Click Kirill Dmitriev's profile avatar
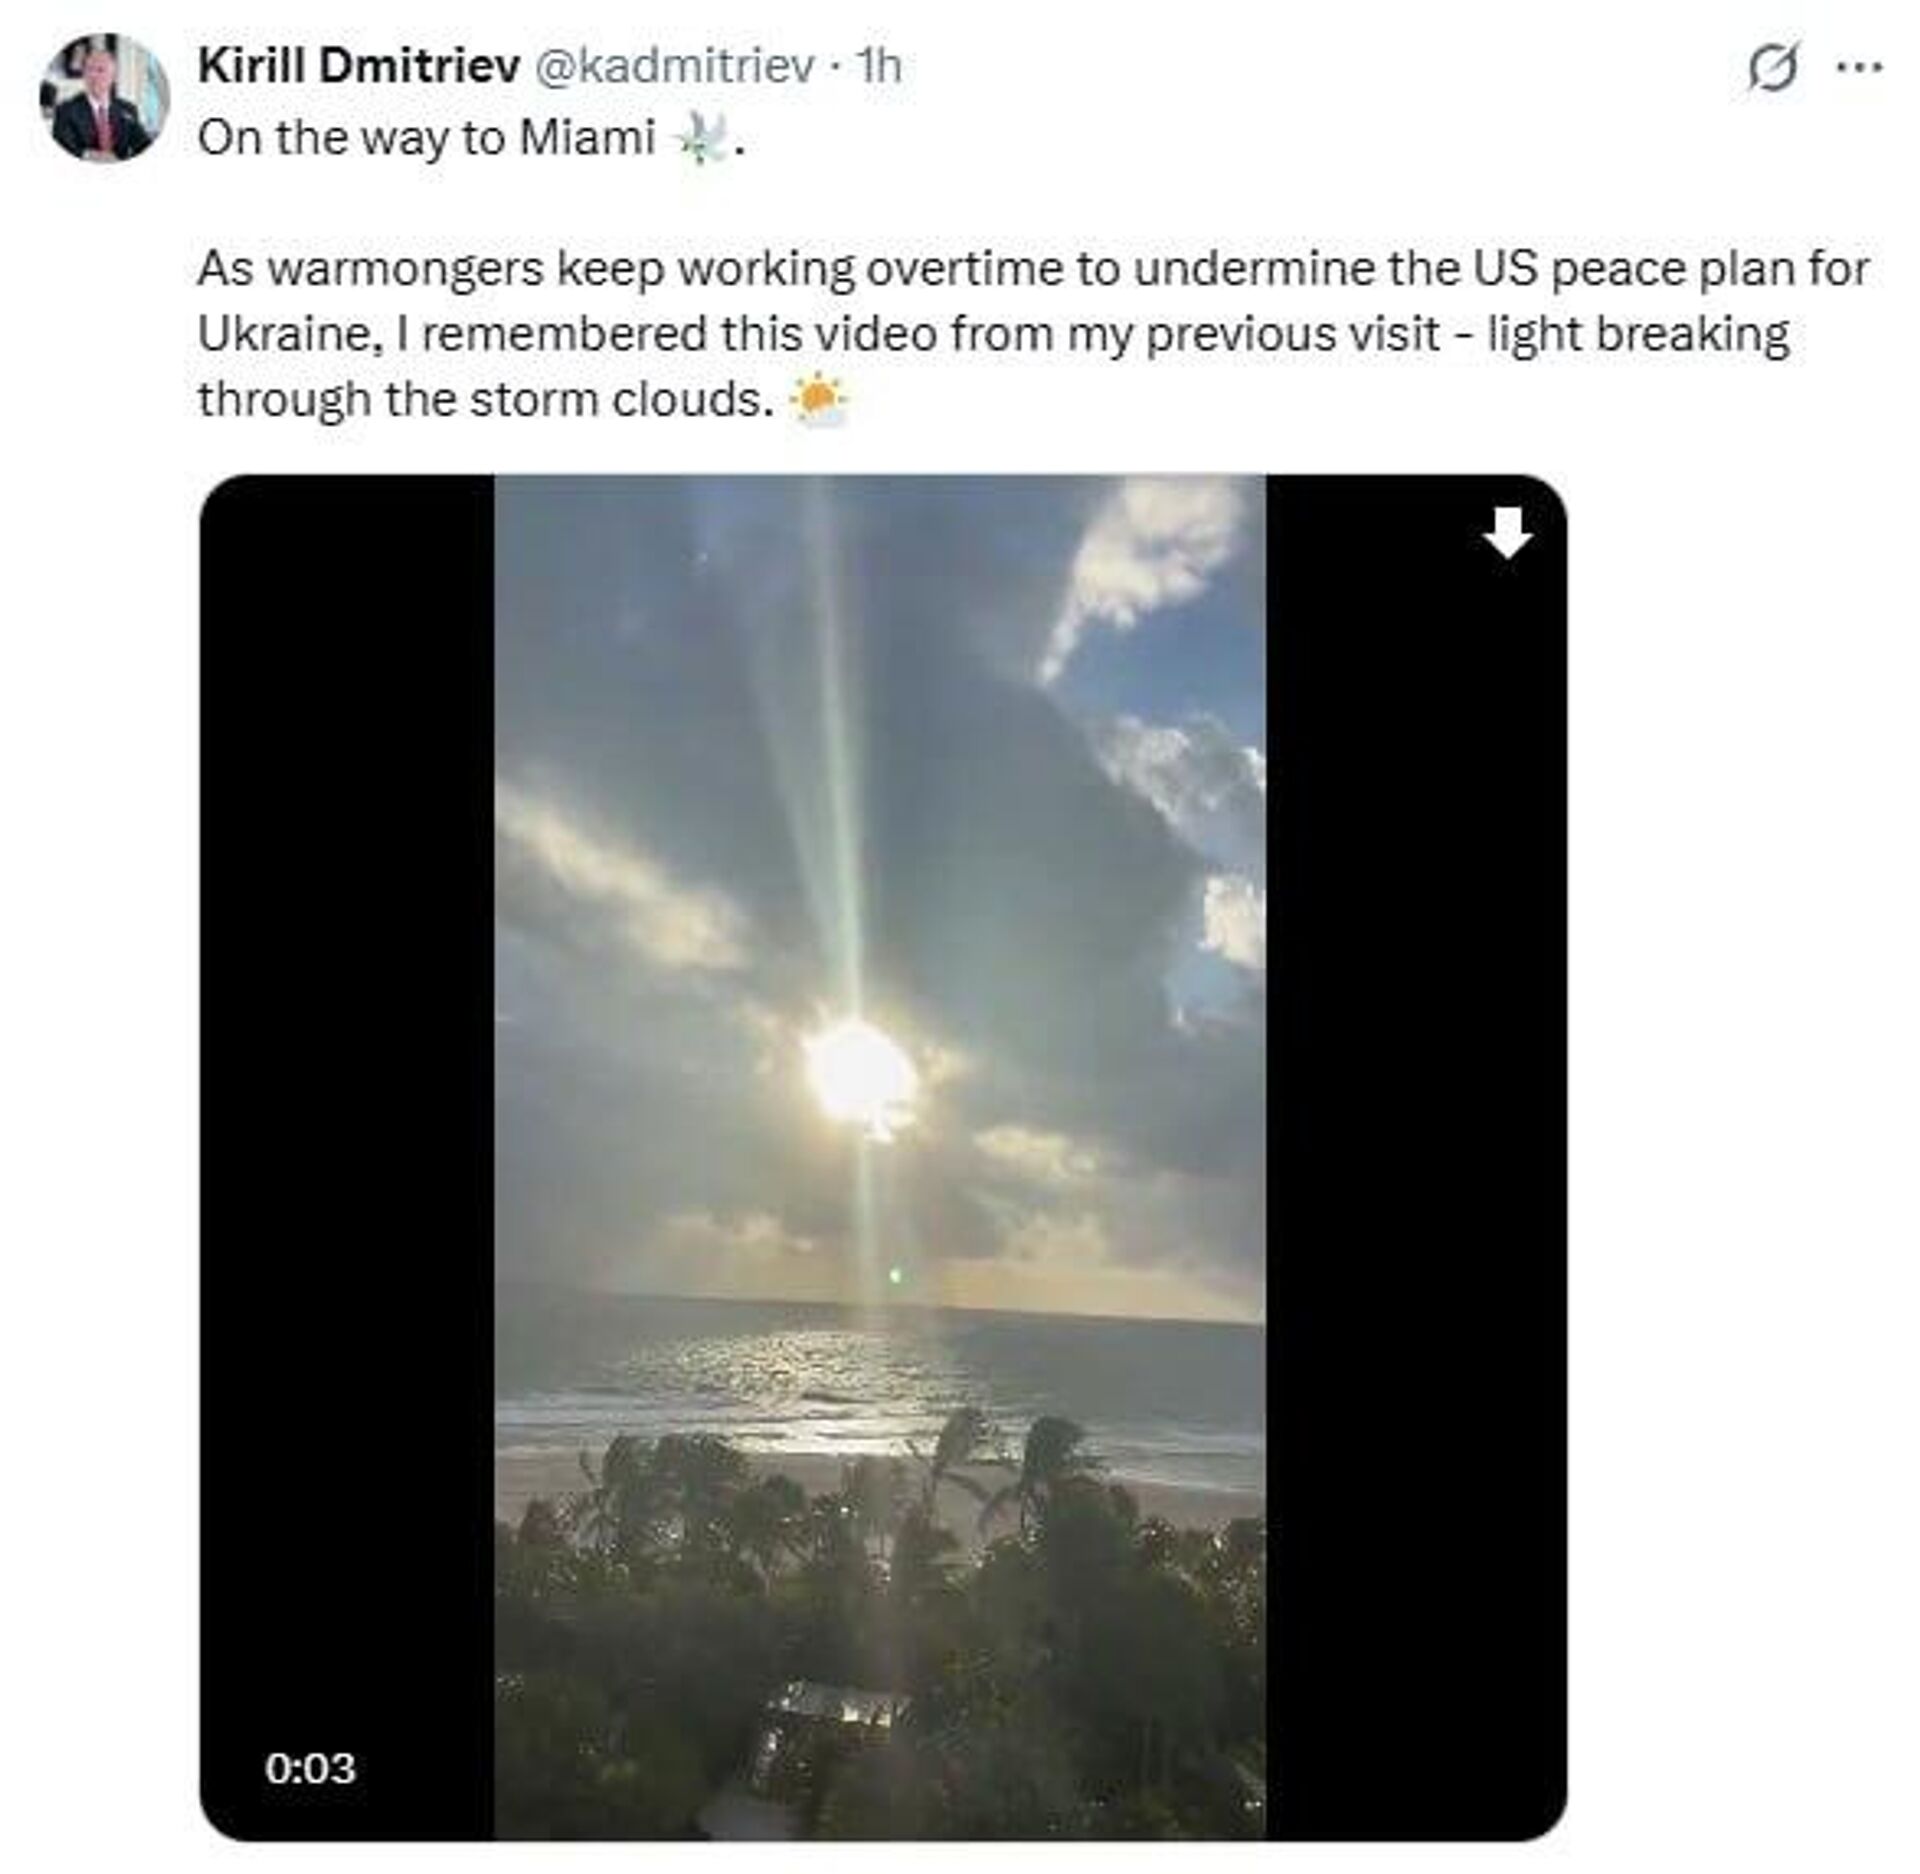This screenshot has width=1920, height=1874. [104, 97]
